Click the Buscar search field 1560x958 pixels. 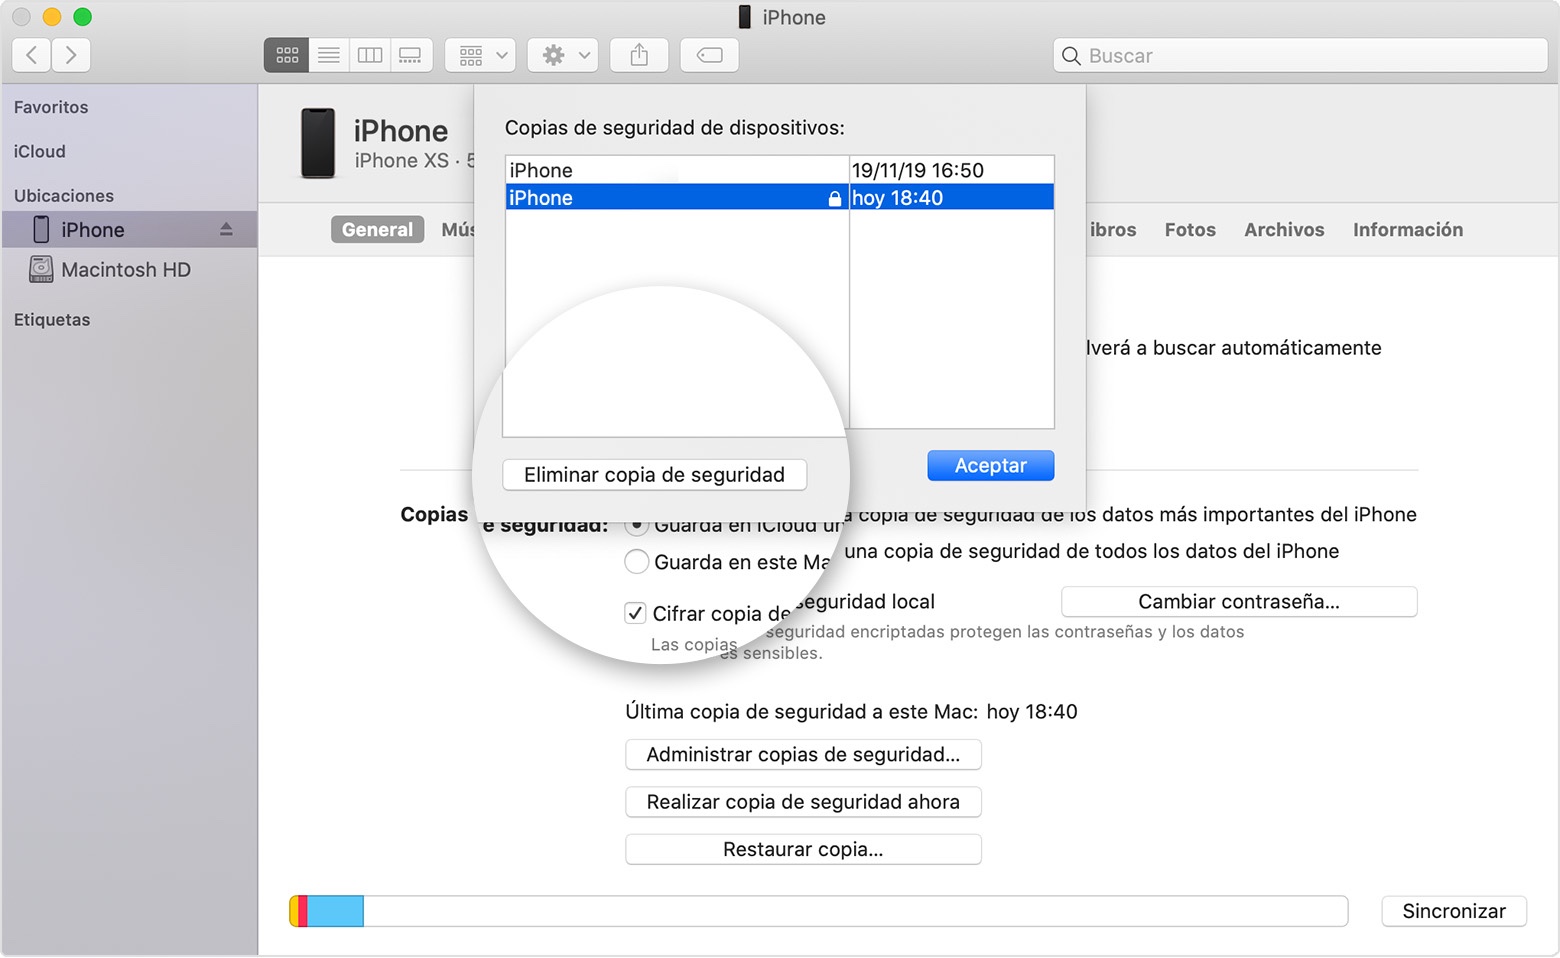[x=1300, y=56]
